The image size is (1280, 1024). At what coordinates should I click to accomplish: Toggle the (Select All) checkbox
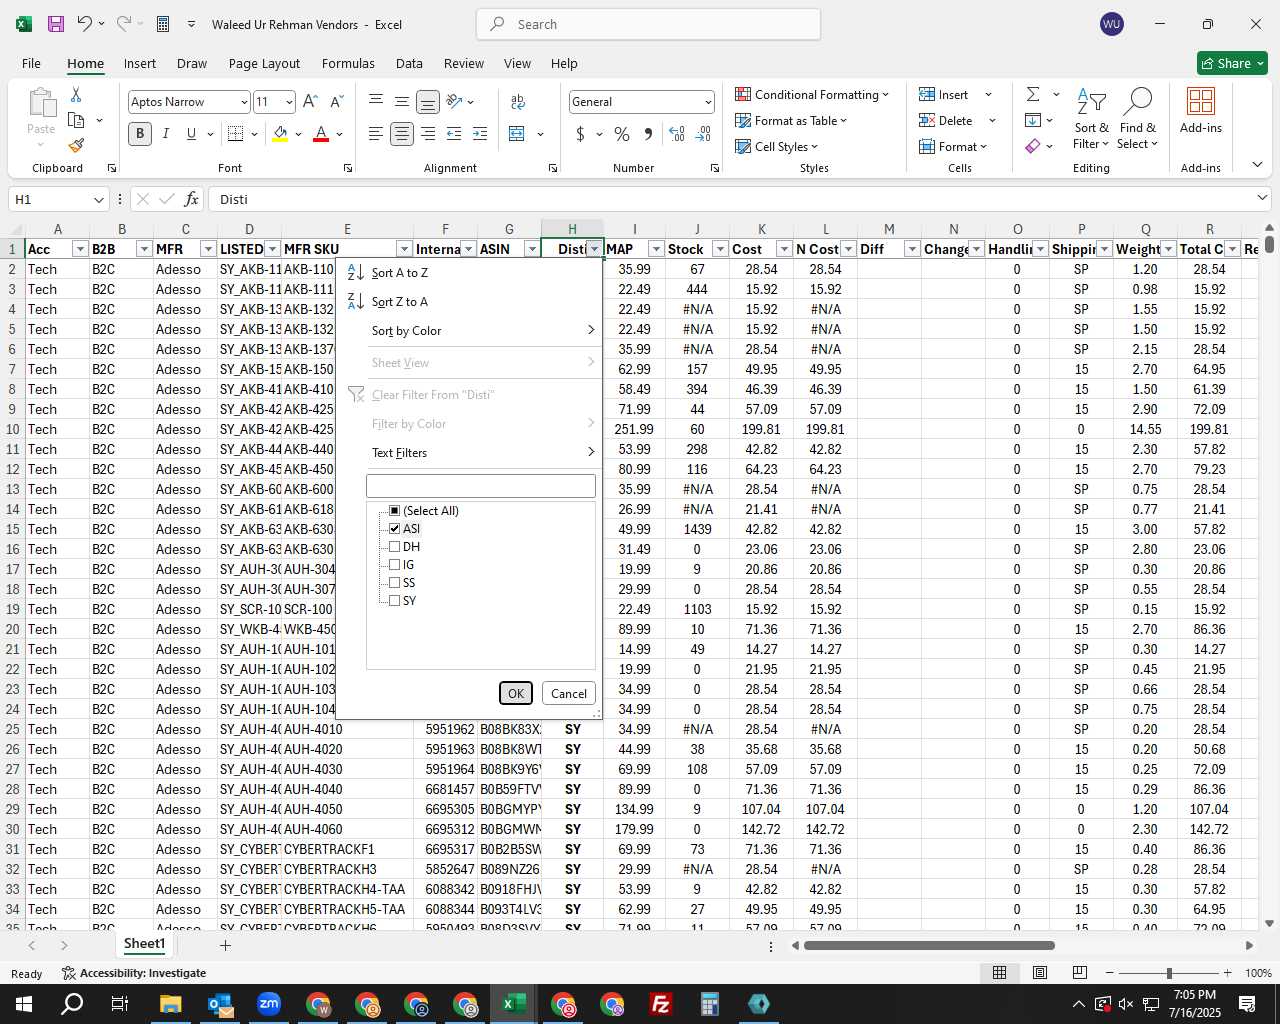[394, 511]
